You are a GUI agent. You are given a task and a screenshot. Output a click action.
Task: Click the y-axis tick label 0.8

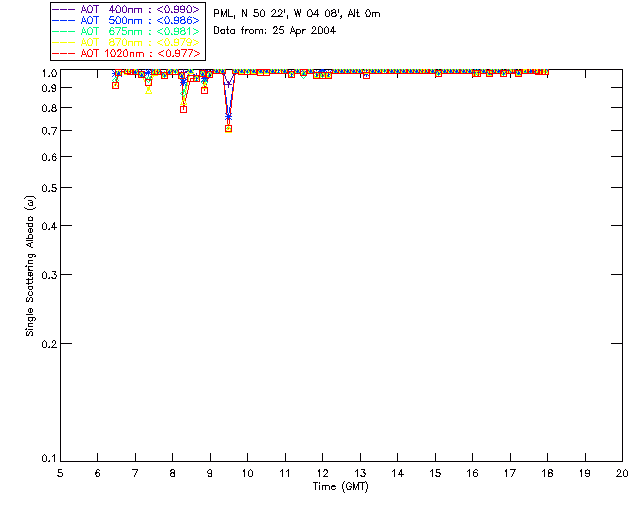pyautogui.click(x=49, y=108)
